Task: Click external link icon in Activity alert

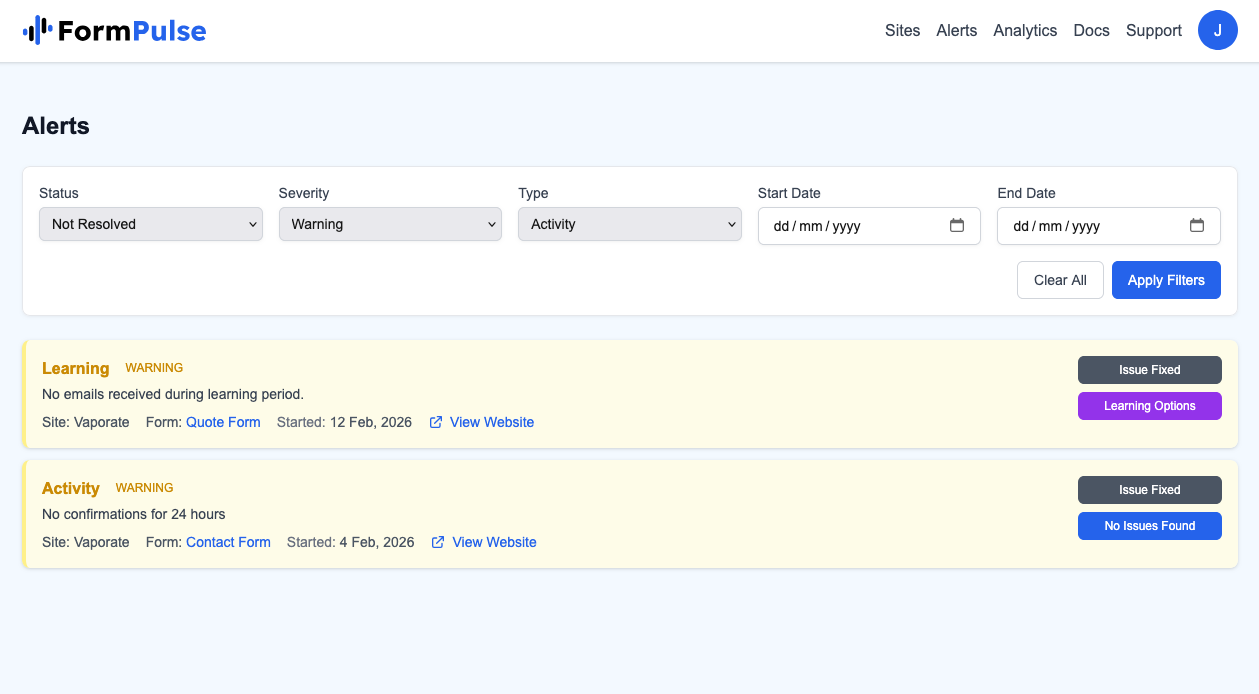Action: (x=438, y=542)
